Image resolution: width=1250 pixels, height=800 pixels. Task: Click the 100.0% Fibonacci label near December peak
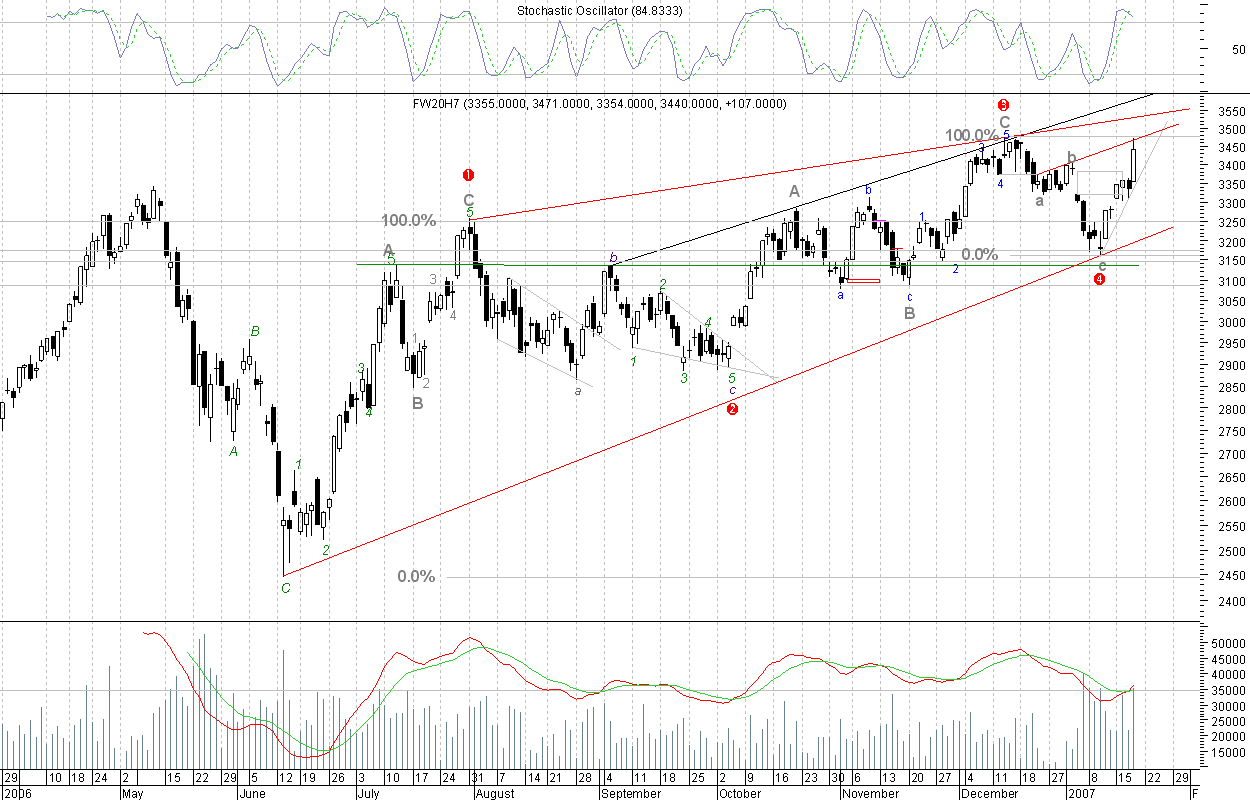click(973, 136)
